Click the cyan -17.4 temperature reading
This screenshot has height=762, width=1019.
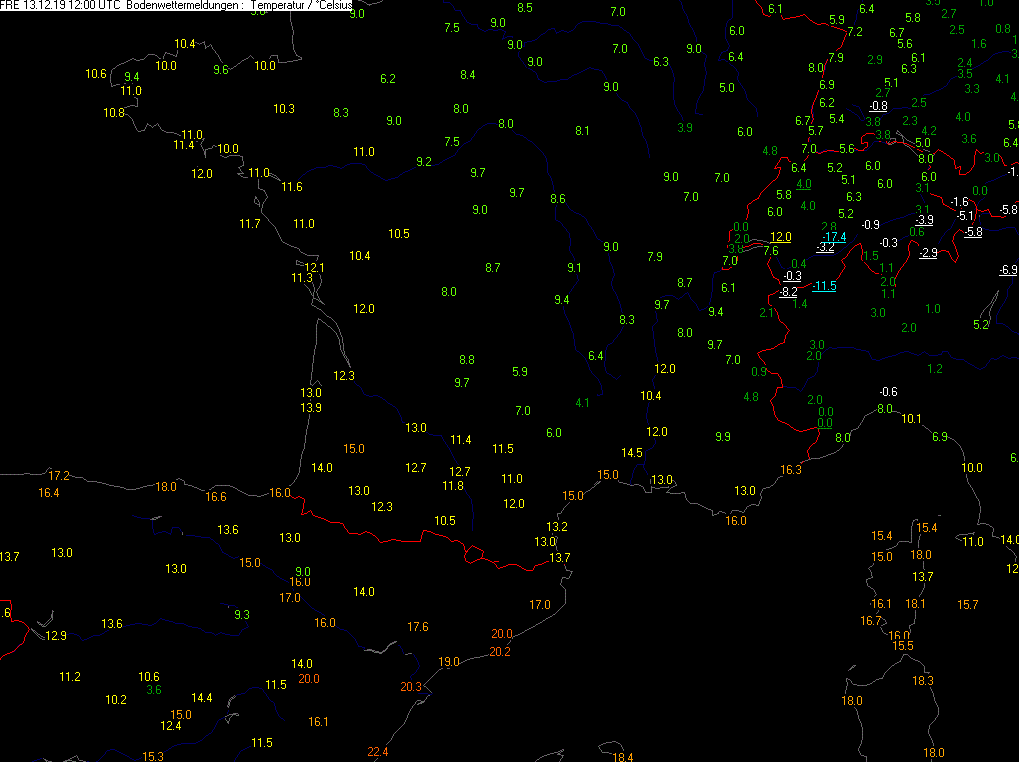[x=835, y=237]
